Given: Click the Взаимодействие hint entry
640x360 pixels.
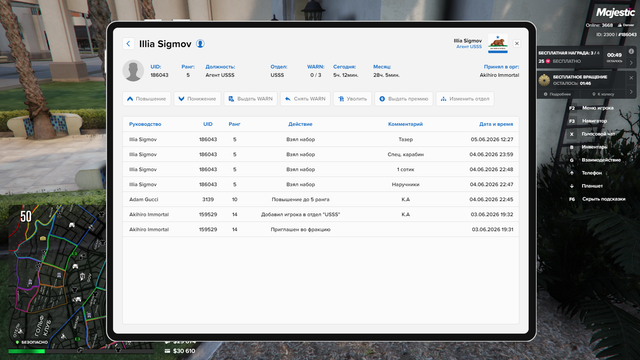Looking at the screenshot, I should click(595, 160).
